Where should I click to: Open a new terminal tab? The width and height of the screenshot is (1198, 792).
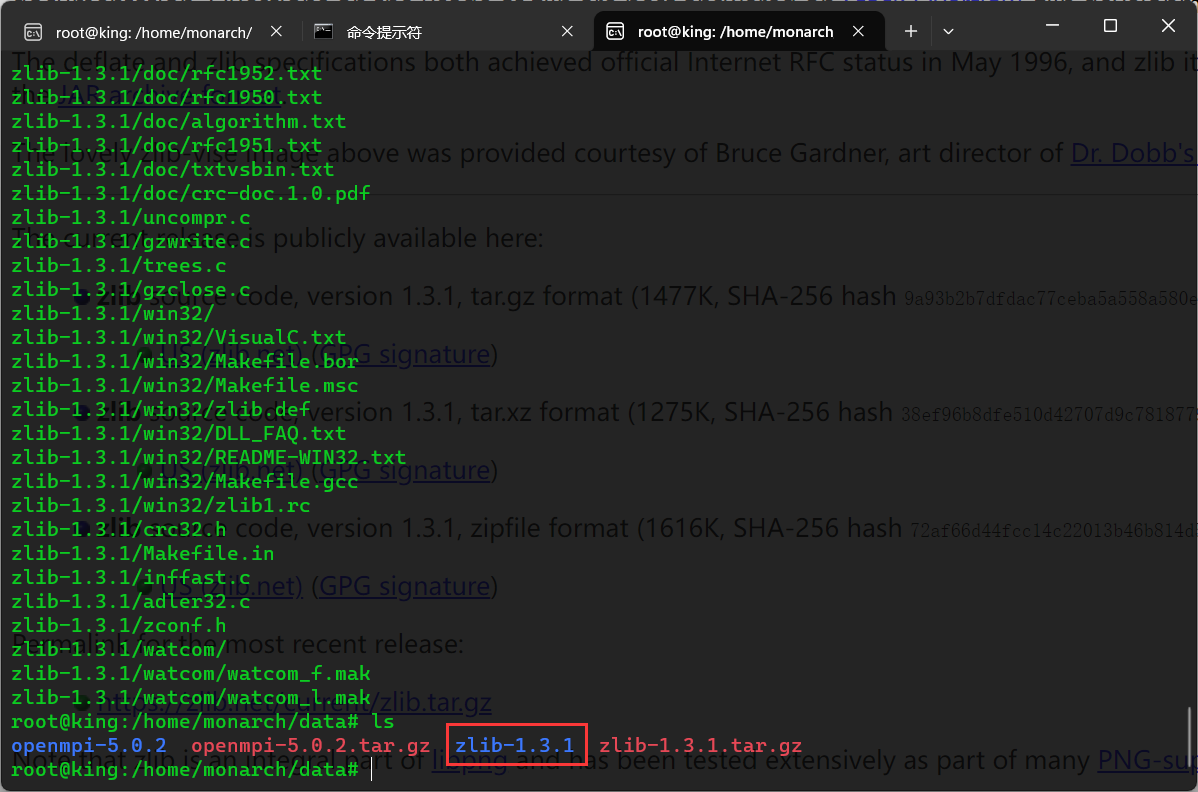pos(911,31)
